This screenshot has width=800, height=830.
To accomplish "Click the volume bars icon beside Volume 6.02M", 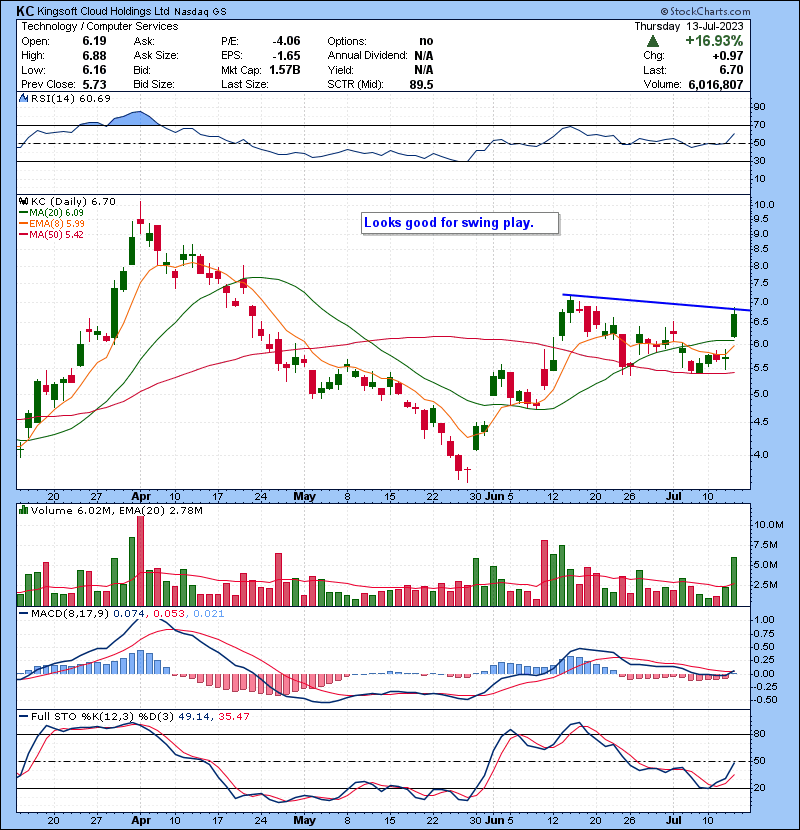I will (23, 510).
